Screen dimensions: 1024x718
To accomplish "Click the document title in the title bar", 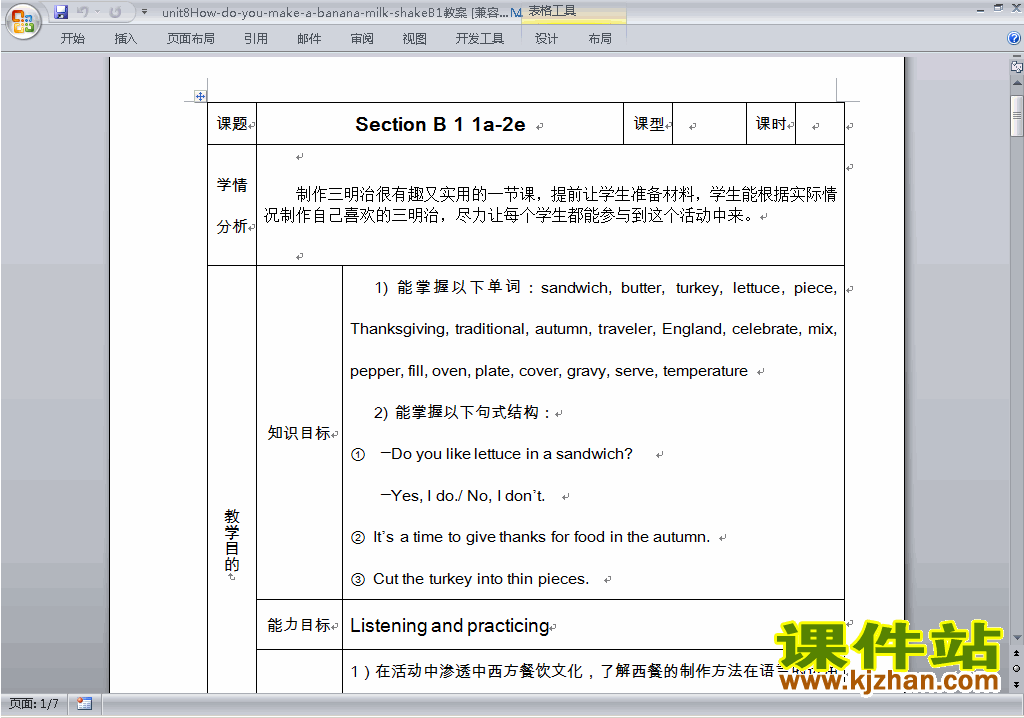I will coord(340,12).
